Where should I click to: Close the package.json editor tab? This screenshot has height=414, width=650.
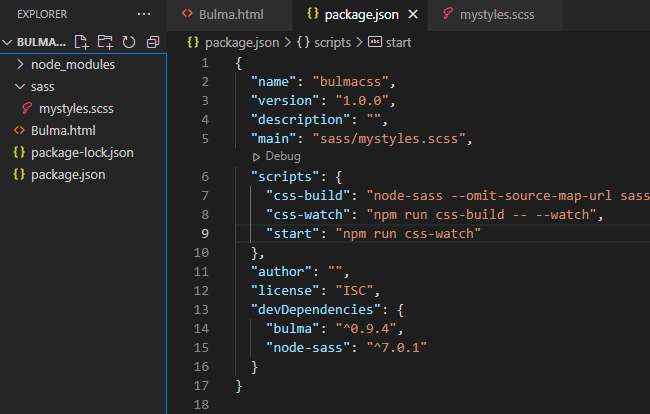(x=413, y=15)
